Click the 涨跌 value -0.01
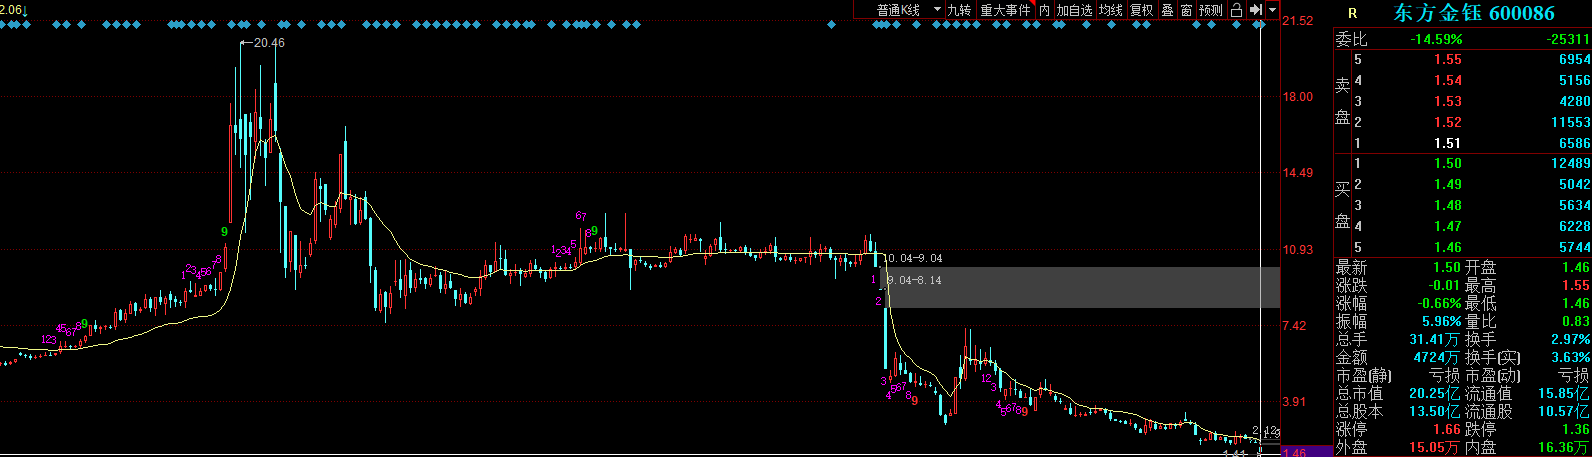 [x=1445, y=285]
